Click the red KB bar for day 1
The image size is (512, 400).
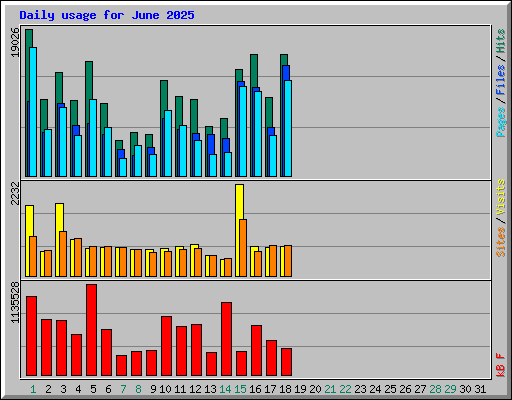(32, 336)
